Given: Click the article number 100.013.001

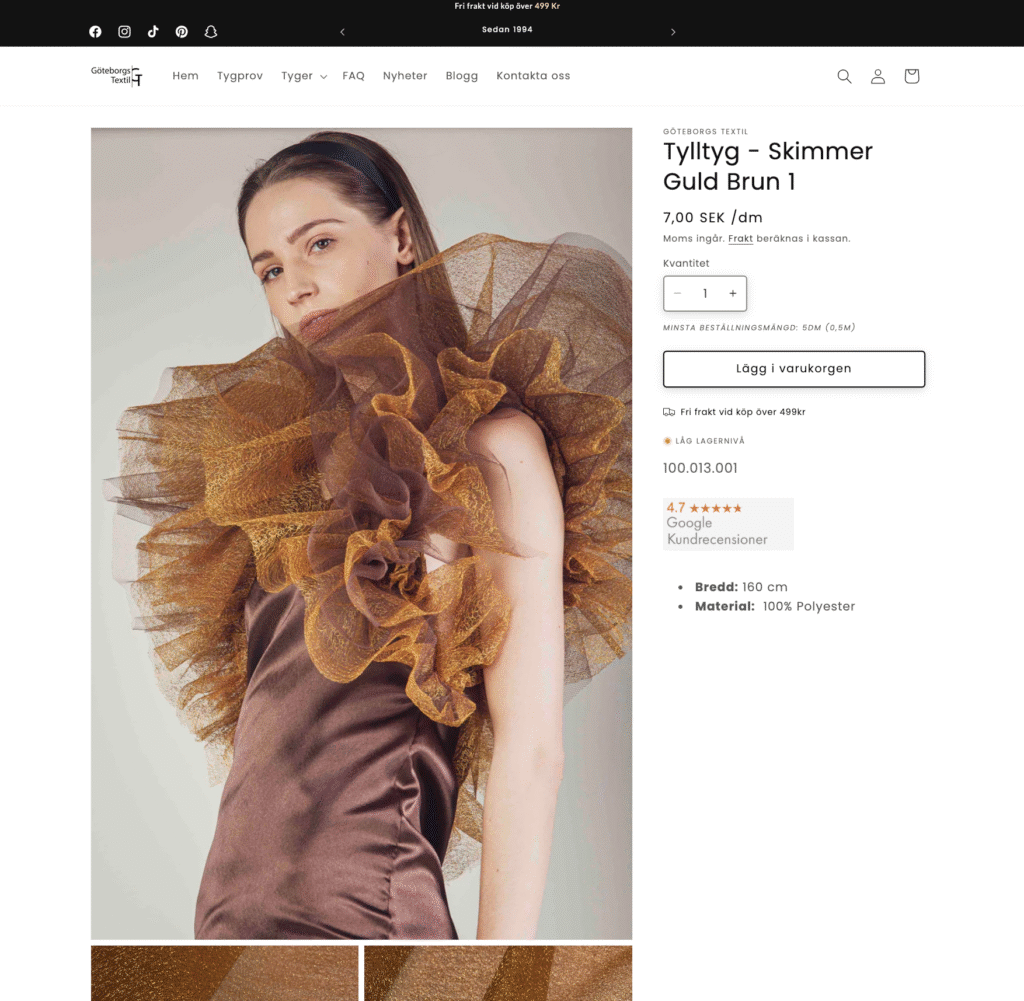Looking at the screenshot, I should pyautogui.click(x=700, y=468).
